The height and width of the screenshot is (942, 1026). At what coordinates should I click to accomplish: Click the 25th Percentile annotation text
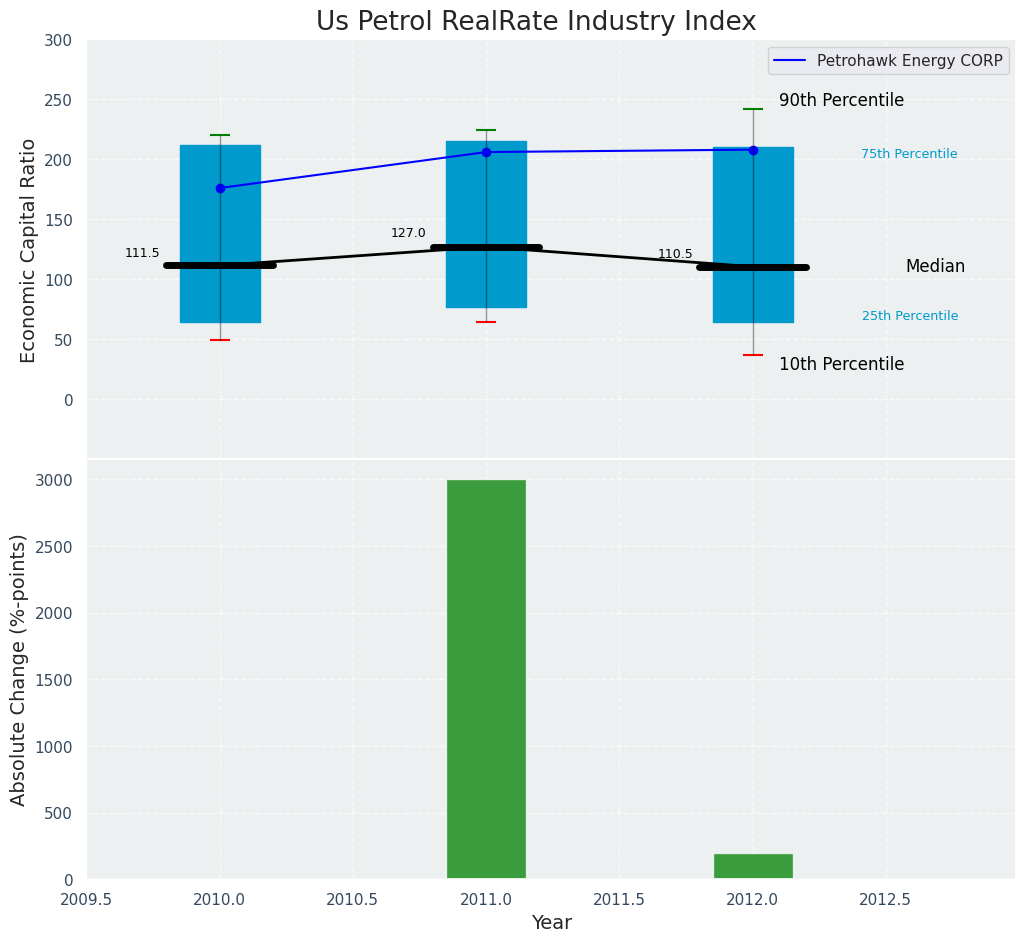[910, 316]
